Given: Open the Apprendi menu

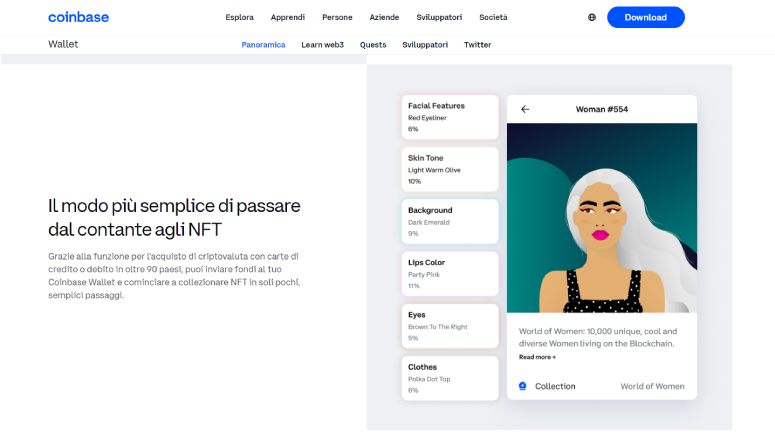Looking at the screenshot, I should [x=288, y=17].
